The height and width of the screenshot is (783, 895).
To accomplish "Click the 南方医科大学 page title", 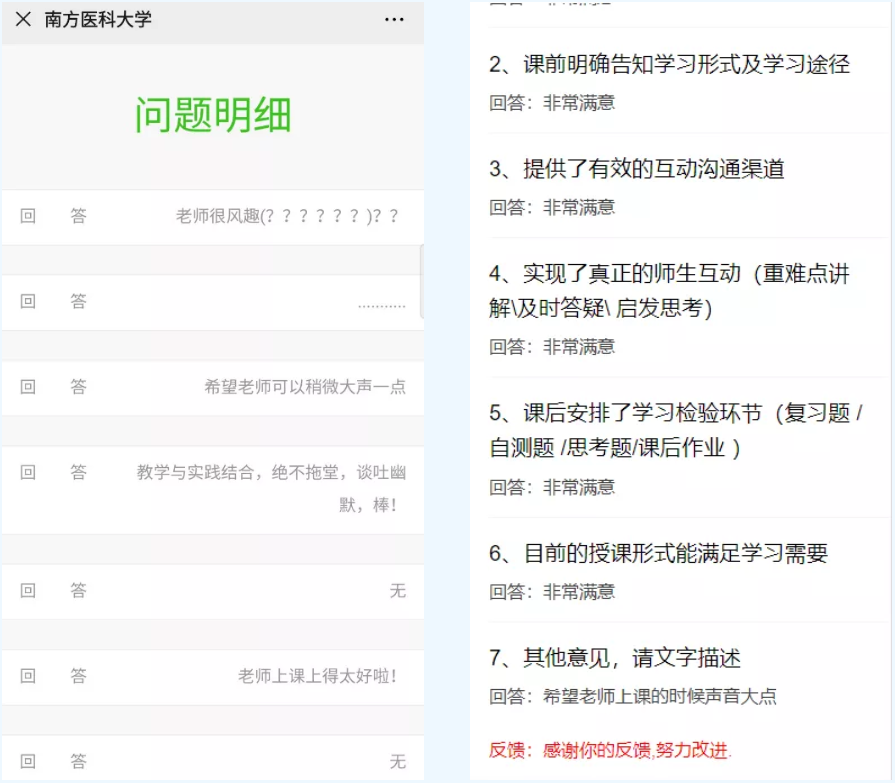I will [x=98, y=19].
